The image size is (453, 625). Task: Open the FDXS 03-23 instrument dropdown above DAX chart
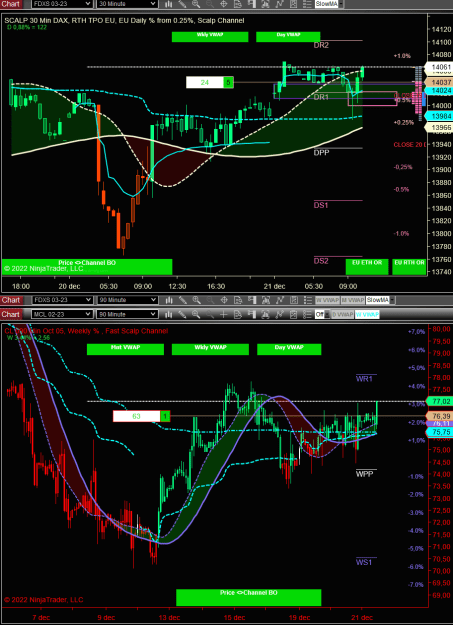[x=62, y=4]
